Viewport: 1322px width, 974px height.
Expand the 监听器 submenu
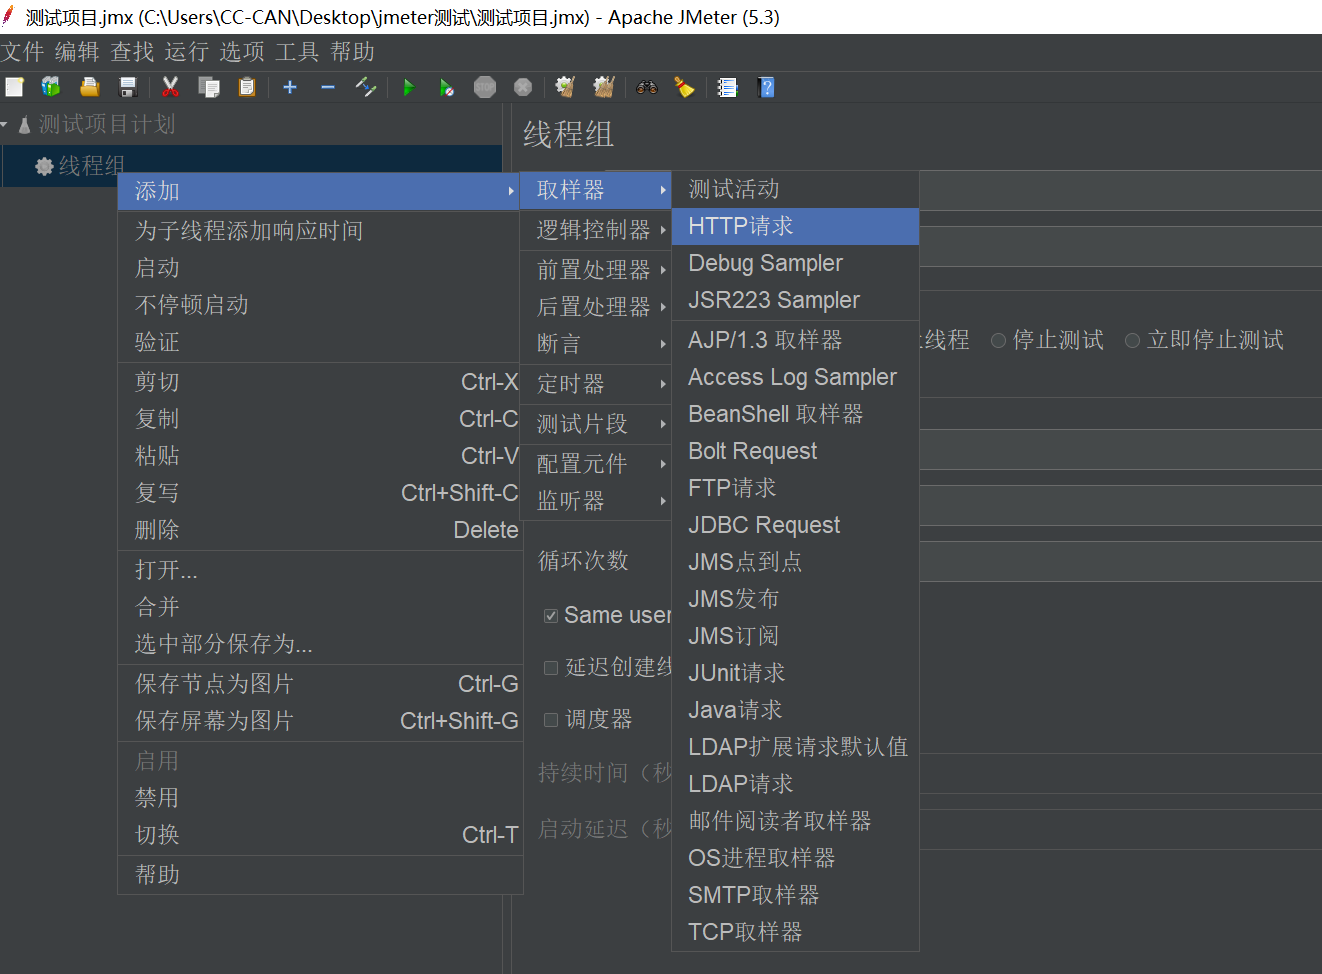pos(596,501)
